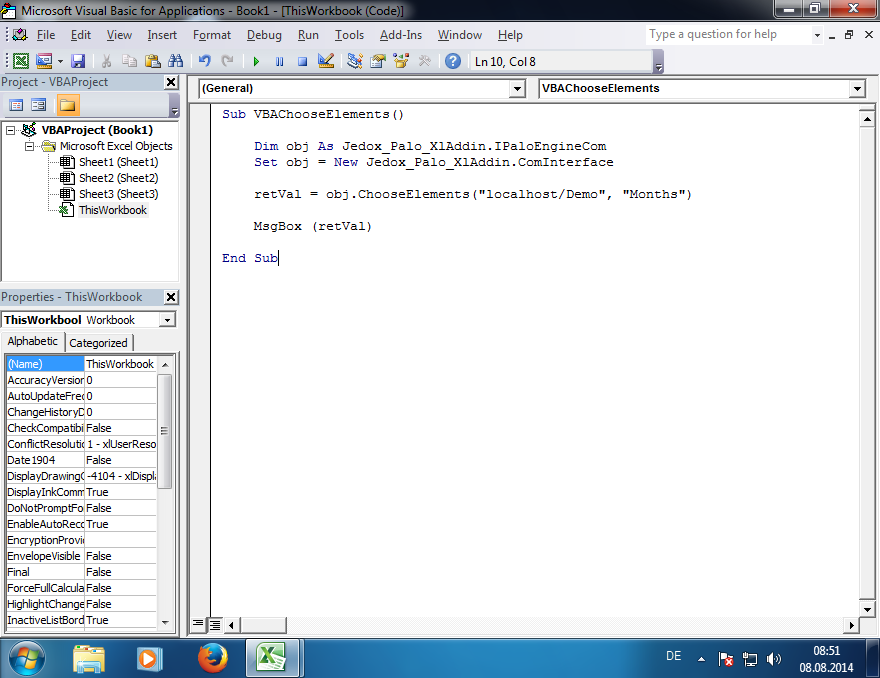Select Sheet2 (Sheet2) in the project tree

click(118, 178)
